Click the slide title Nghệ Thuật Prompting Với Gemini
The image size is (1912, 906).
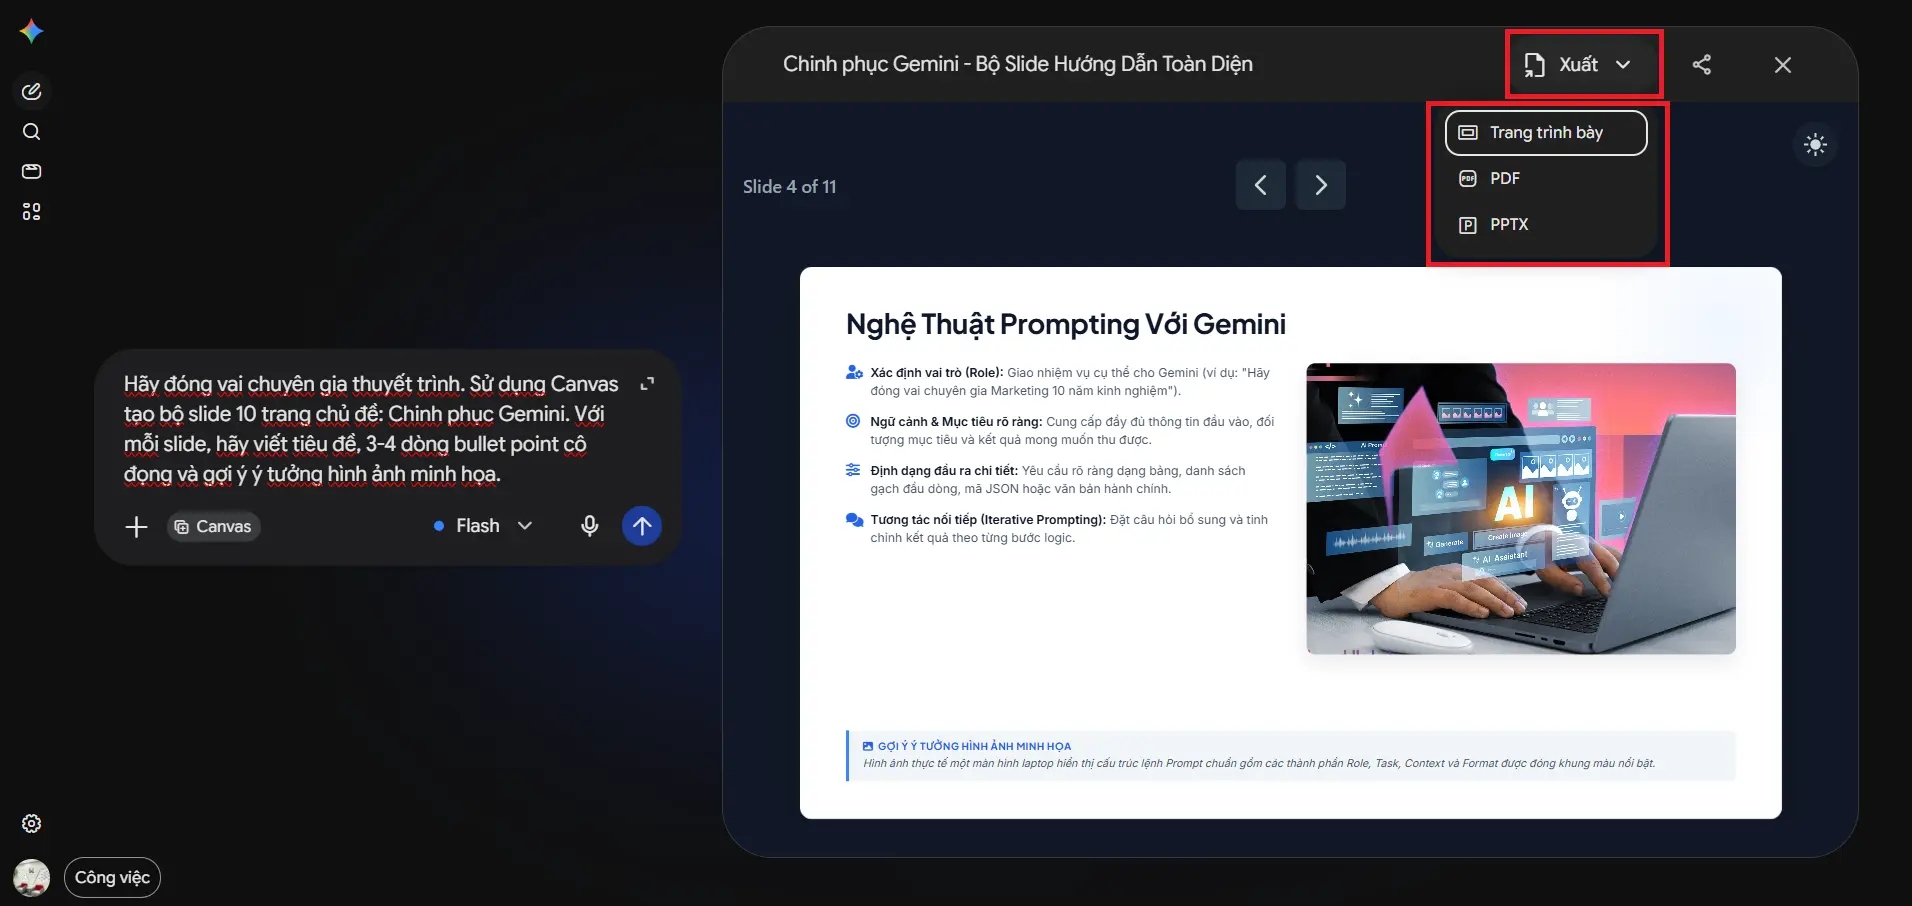pyautogui.click(x=1066, y=324)
